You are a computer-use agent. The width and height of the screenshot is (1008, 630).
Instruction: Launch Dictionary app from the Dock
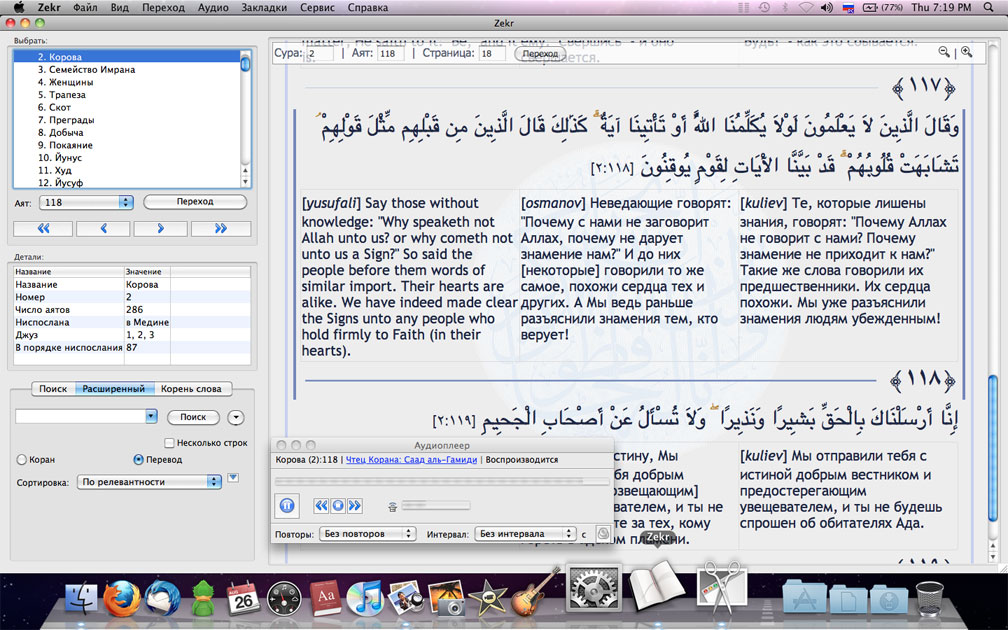pos(325,599)
